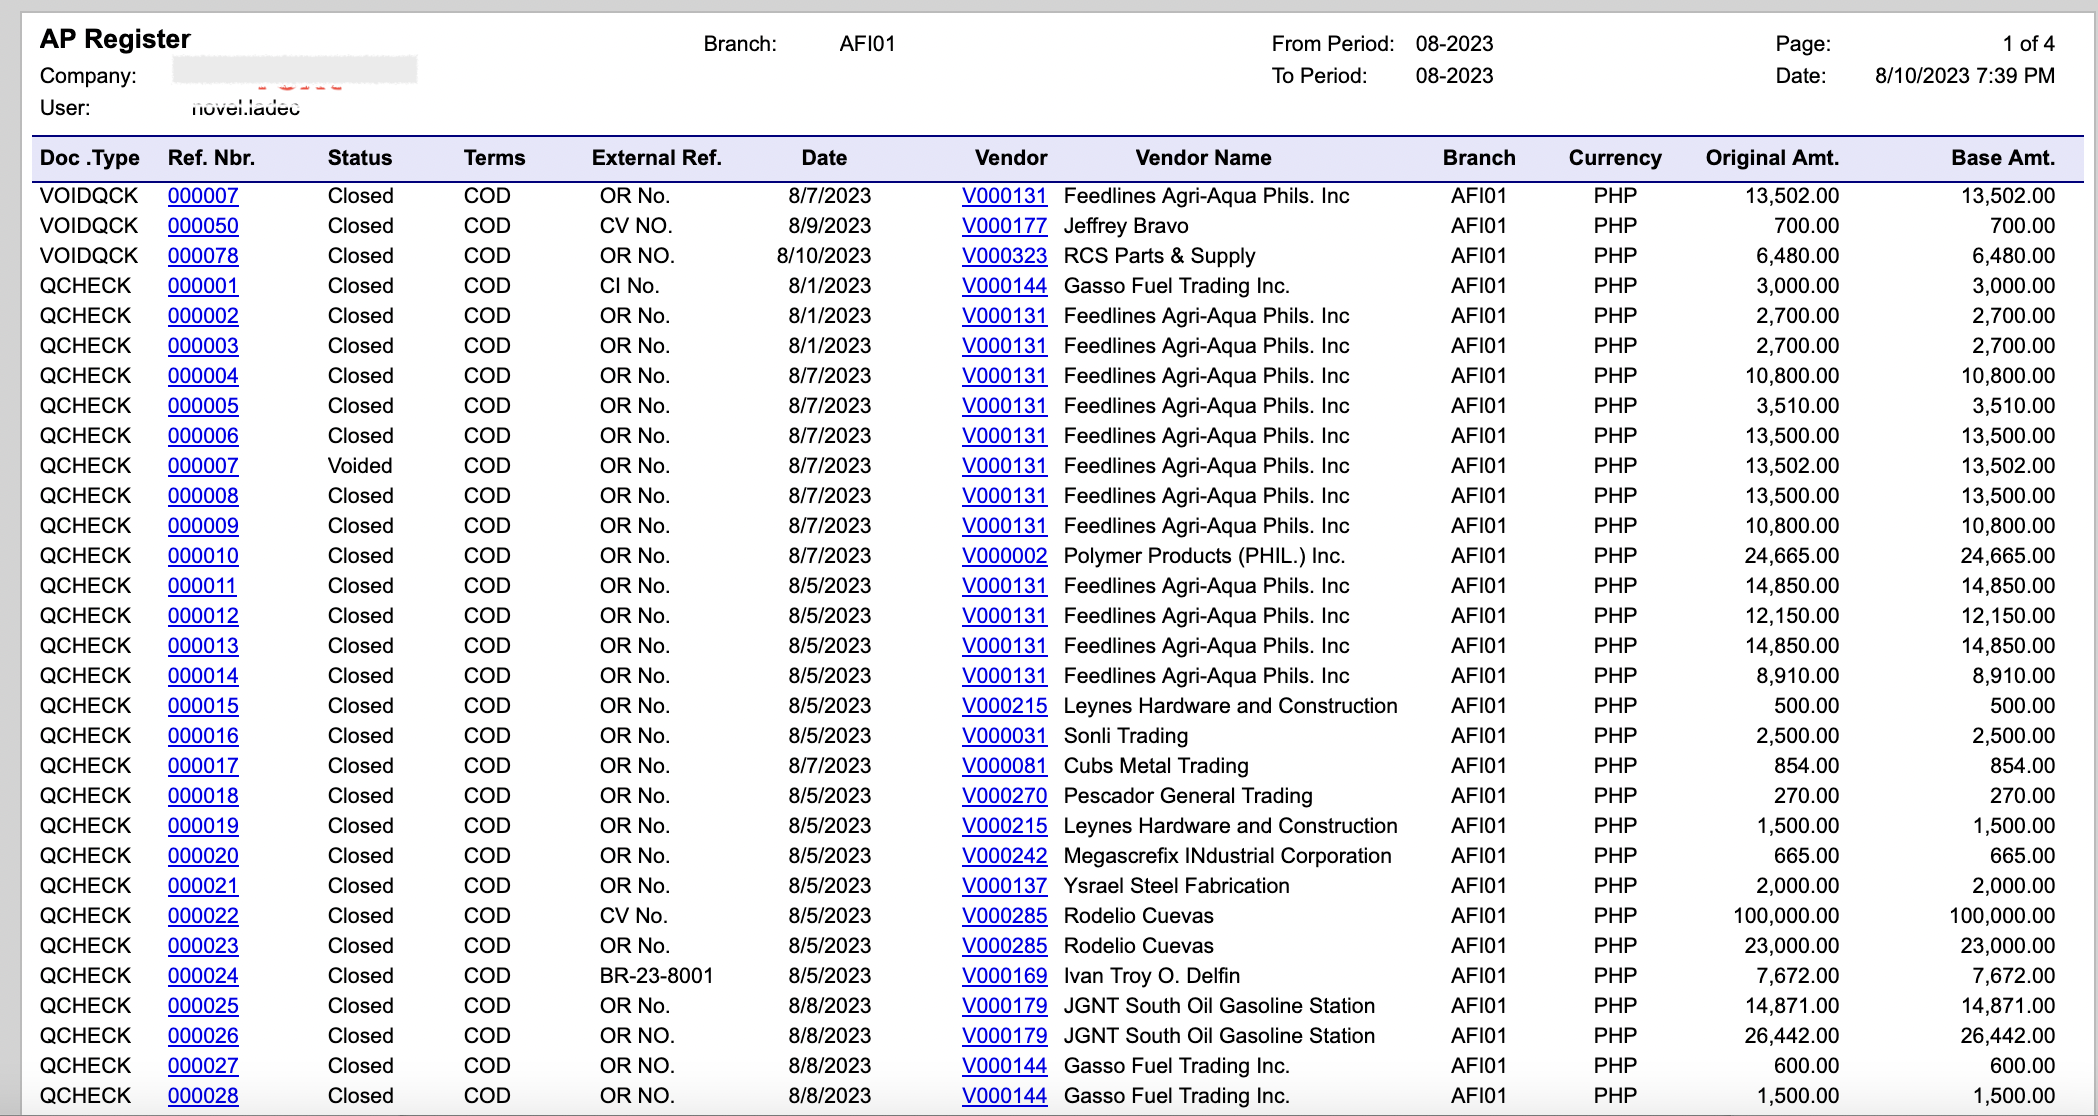The height and width of the screenshot is (1116, 2098).
Task: Click reference number 000078 link
Action: 203,256
